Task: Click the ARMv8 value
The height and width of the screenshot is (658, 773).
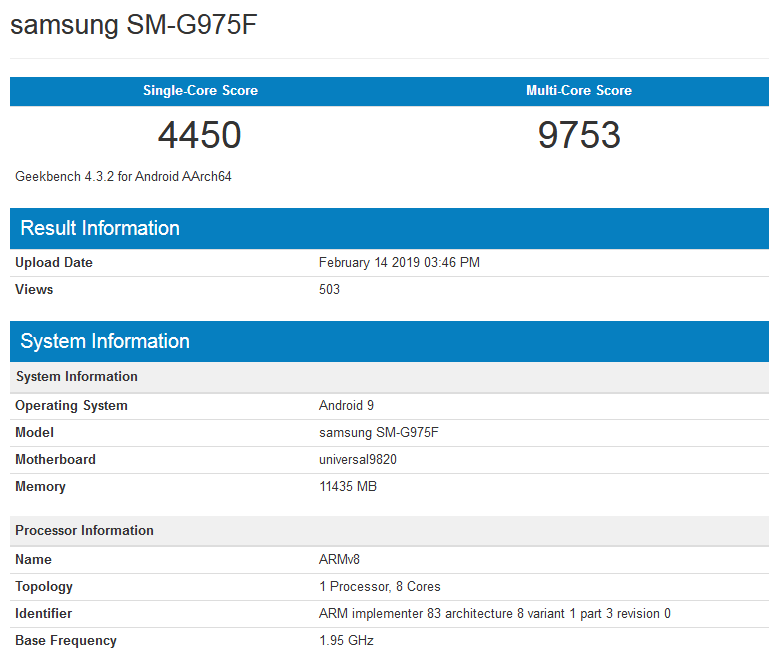Action: click(x=339, y=559)
